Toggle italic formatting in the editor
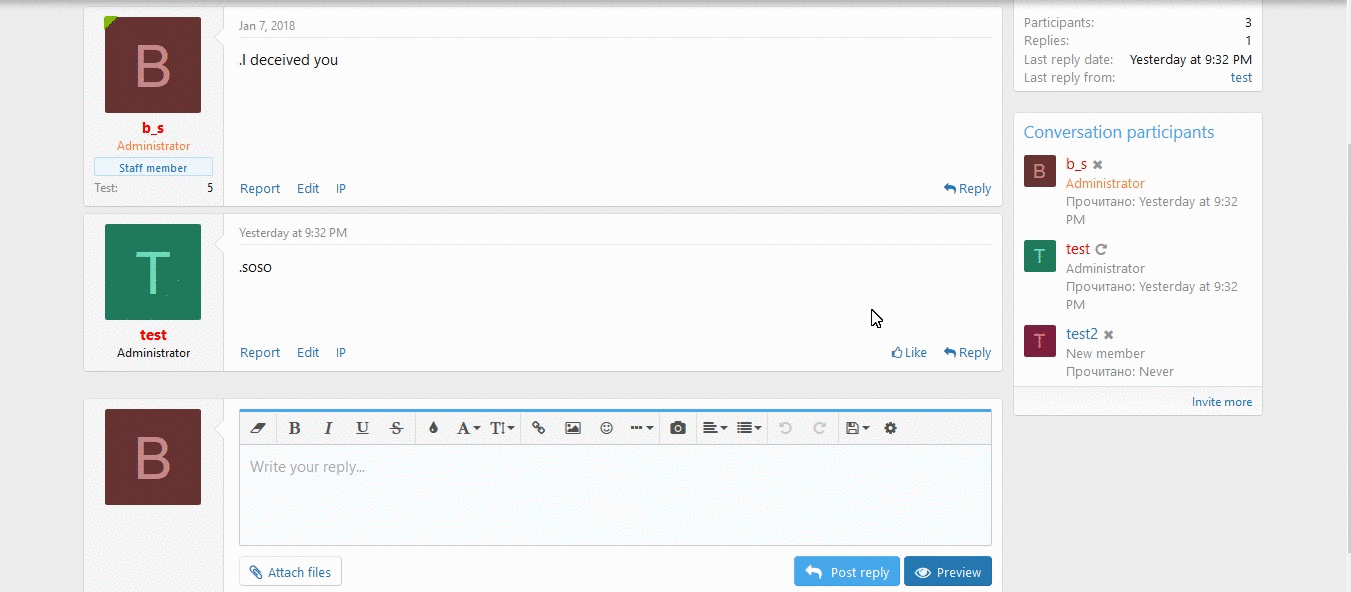The width and height of the screenshot is (1351, 592). pos(328,428)
